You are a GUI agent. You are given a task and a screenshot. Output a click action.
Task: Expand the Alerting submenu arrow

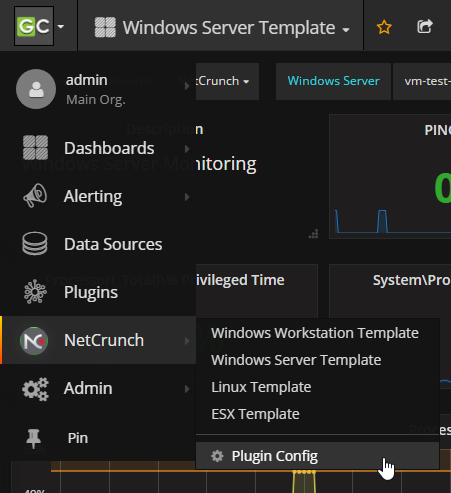187,197
